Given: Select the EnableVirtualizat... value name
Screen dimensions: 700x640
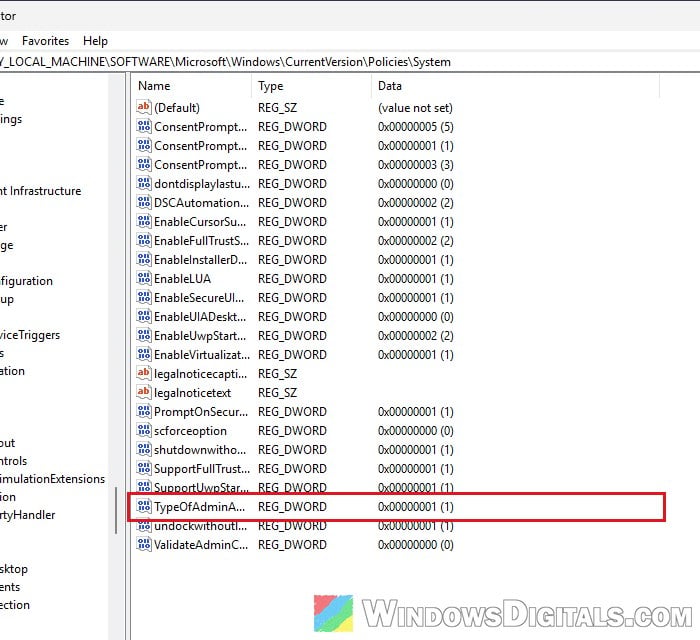Looking at the screenshot, I should 202,355.
